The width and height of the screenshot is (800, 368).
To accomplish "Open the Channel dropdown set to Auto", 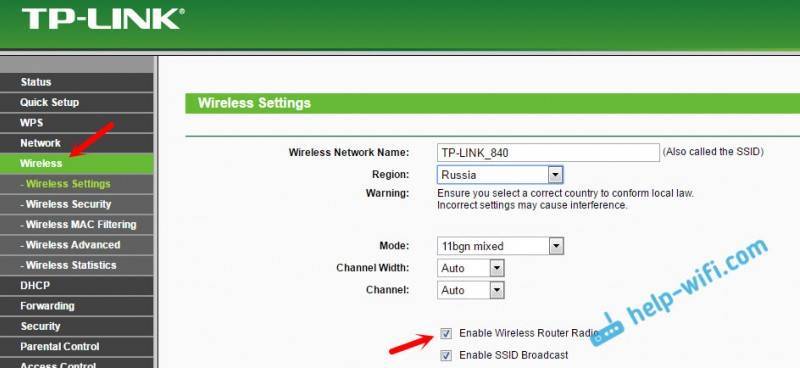I will click(x=470, y=290).
